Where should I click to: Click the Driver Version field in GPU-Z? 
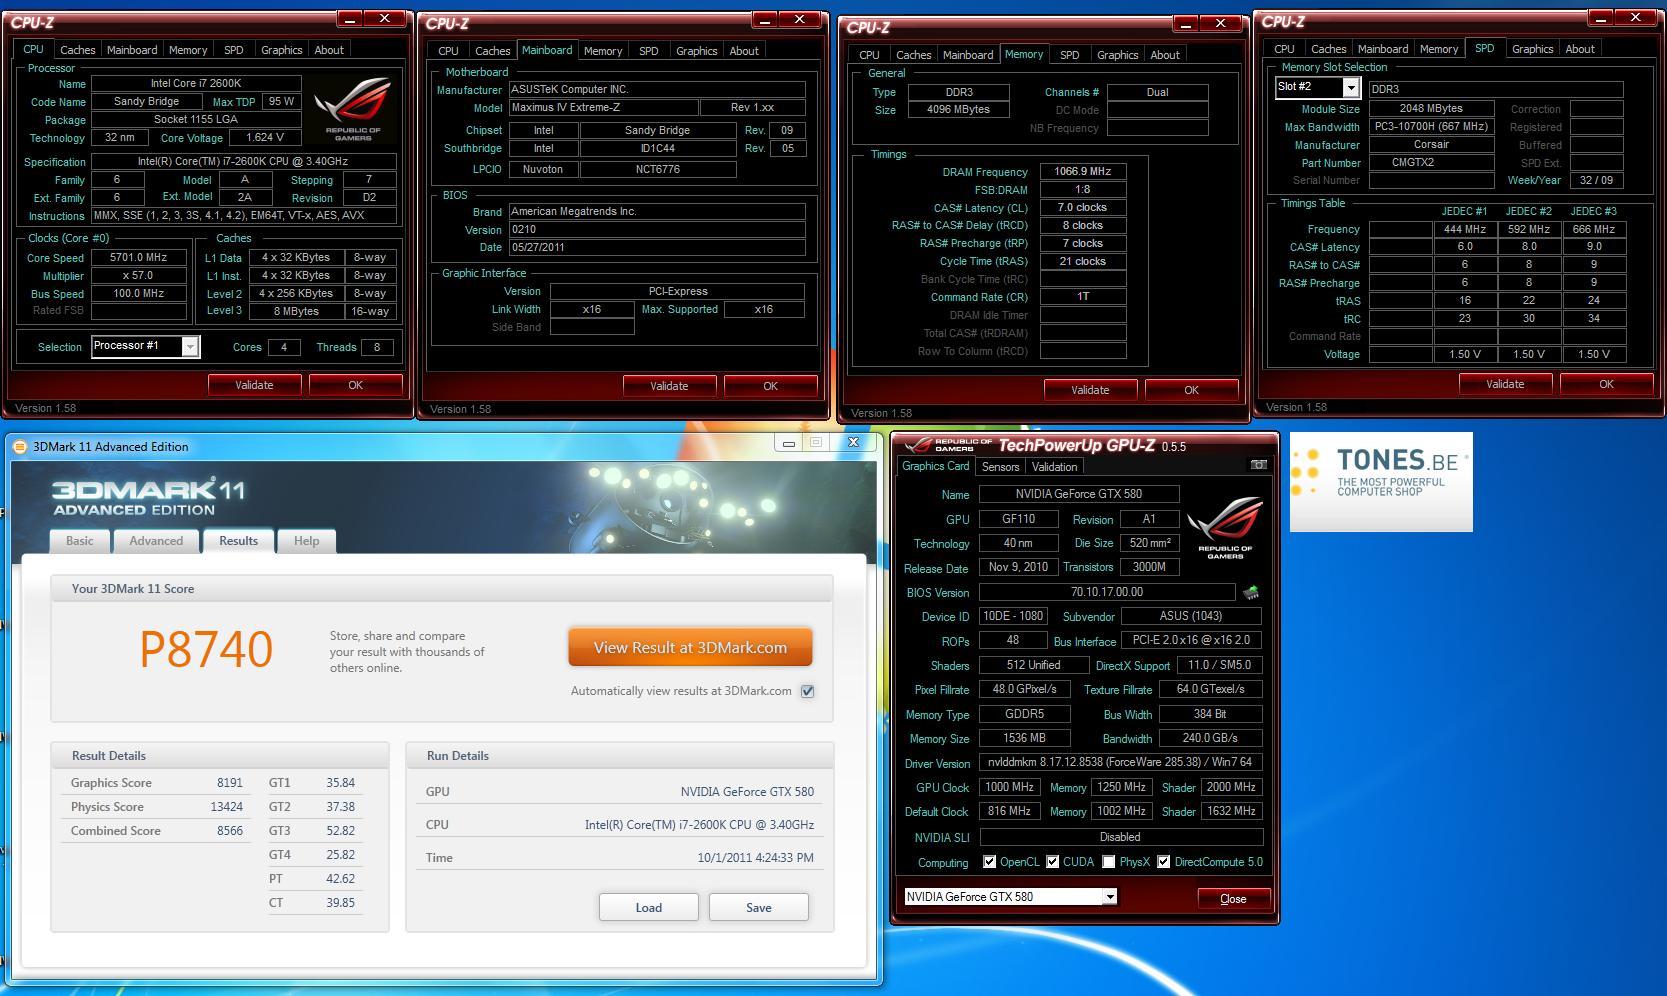pos(1121,762)
